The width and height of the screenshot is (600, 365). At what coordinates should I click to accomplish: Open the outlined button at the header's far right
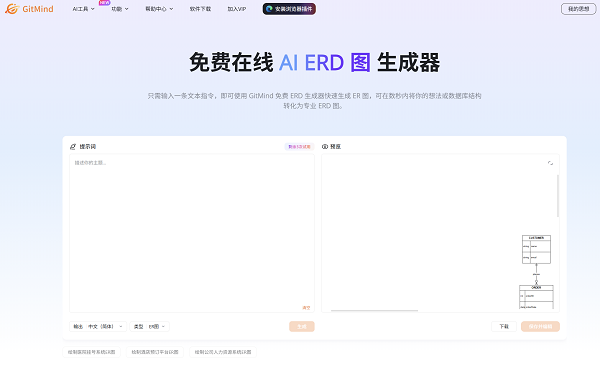click(x=578, y=9)
